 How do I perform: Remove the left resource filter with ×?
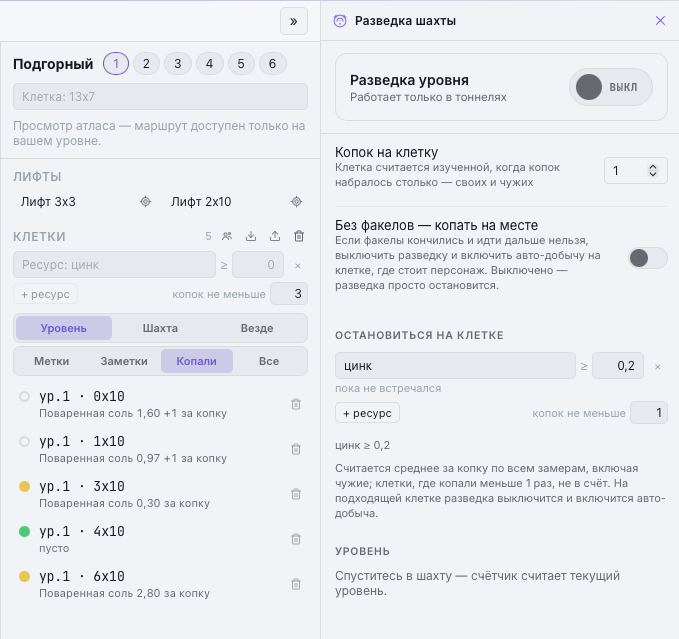297,265
